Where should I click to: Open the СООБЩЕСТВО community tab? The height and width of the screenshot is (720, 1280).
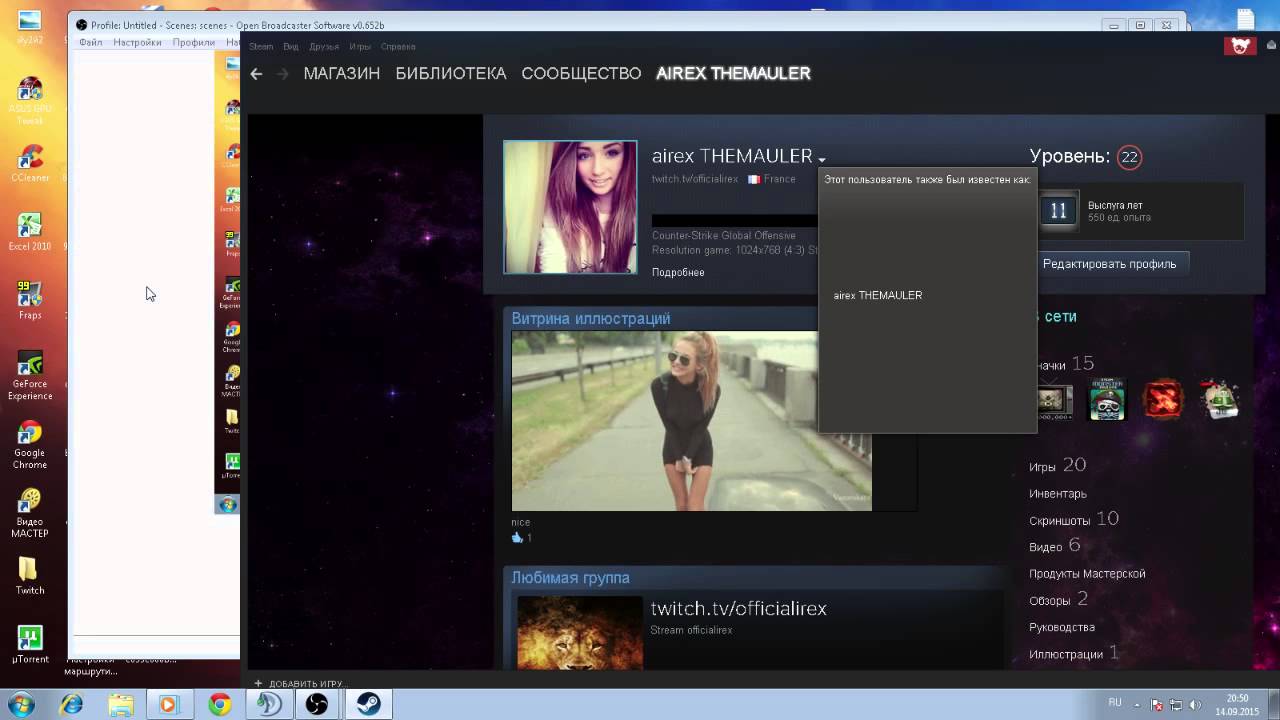[x=581, y=73]
